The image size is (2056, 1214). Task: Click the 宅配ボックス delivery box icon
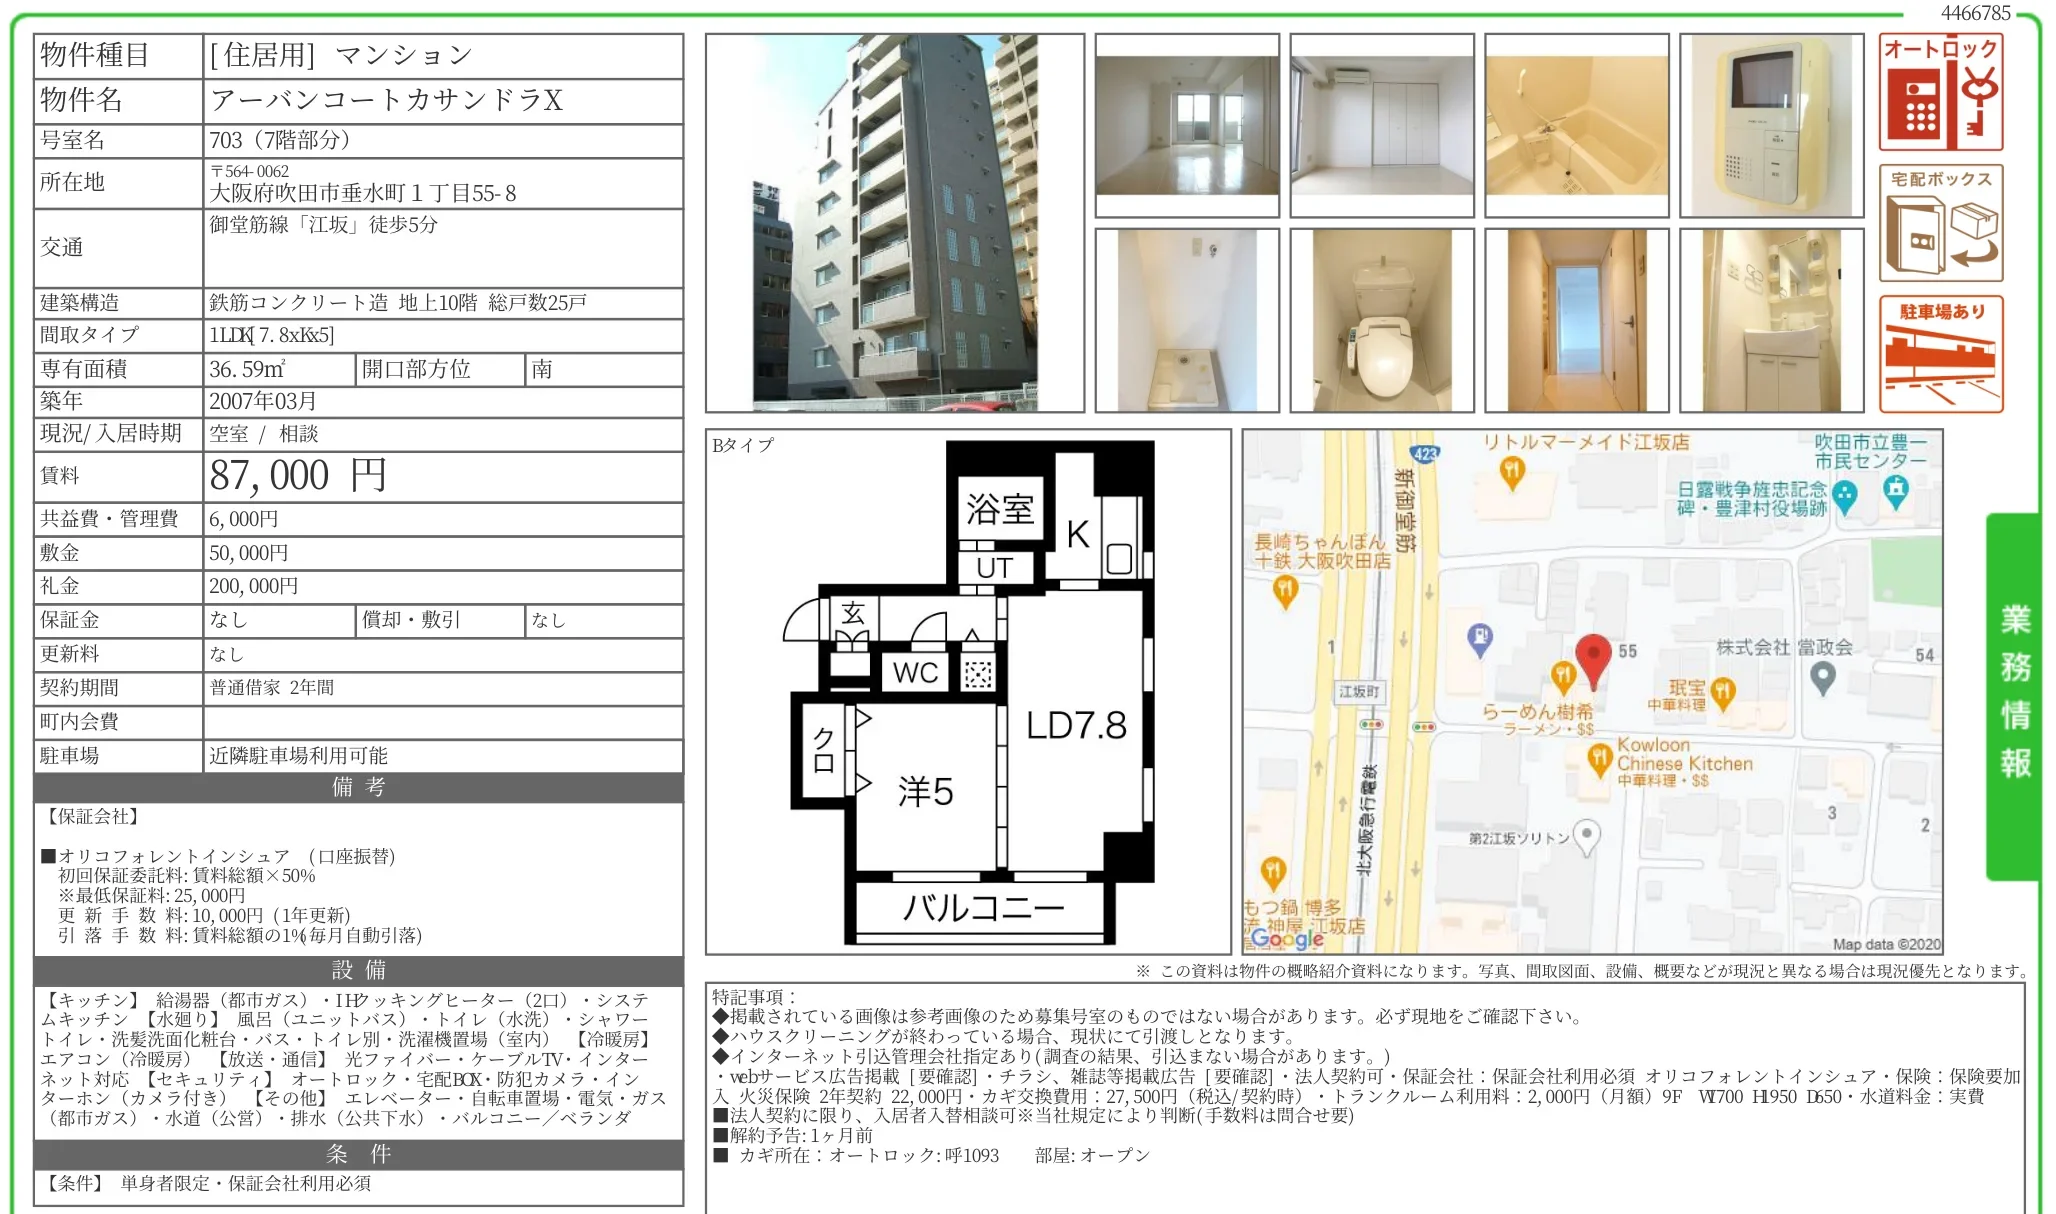click(x=1940, y=223)
